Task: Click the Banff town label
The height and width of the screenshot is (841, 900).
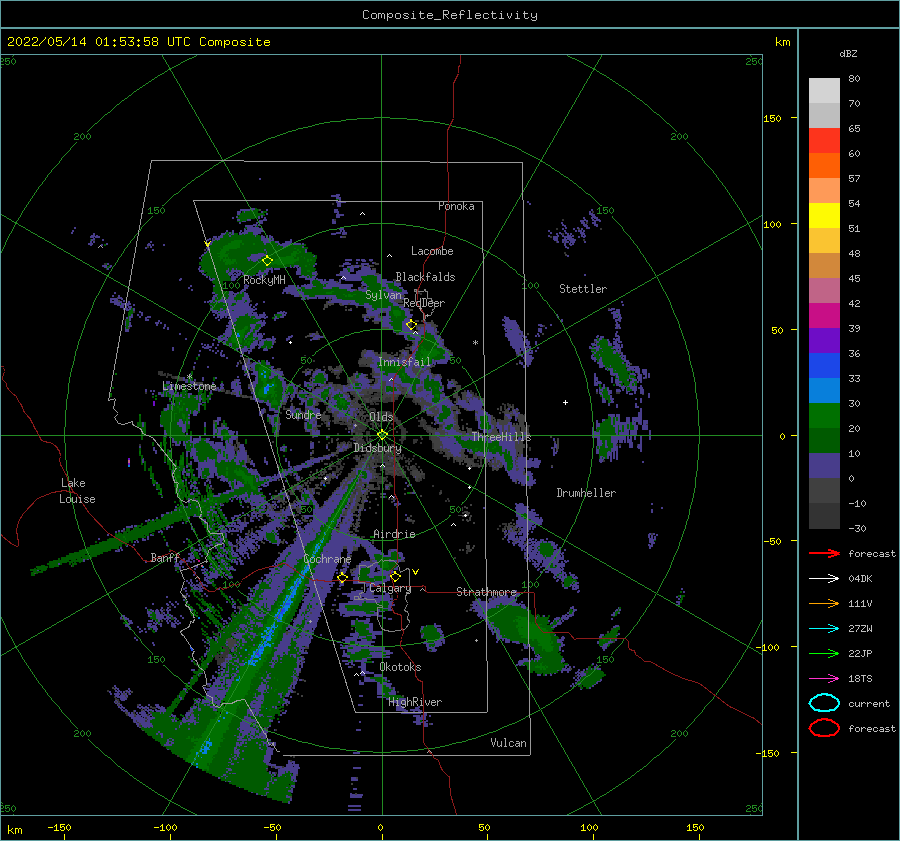Action: point(165,557)
